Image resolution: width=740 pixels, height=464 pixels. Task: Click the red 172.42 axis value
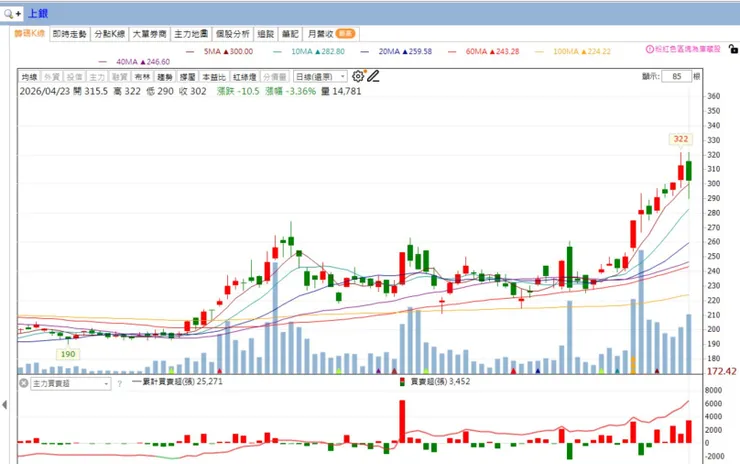tap(721, 371)
